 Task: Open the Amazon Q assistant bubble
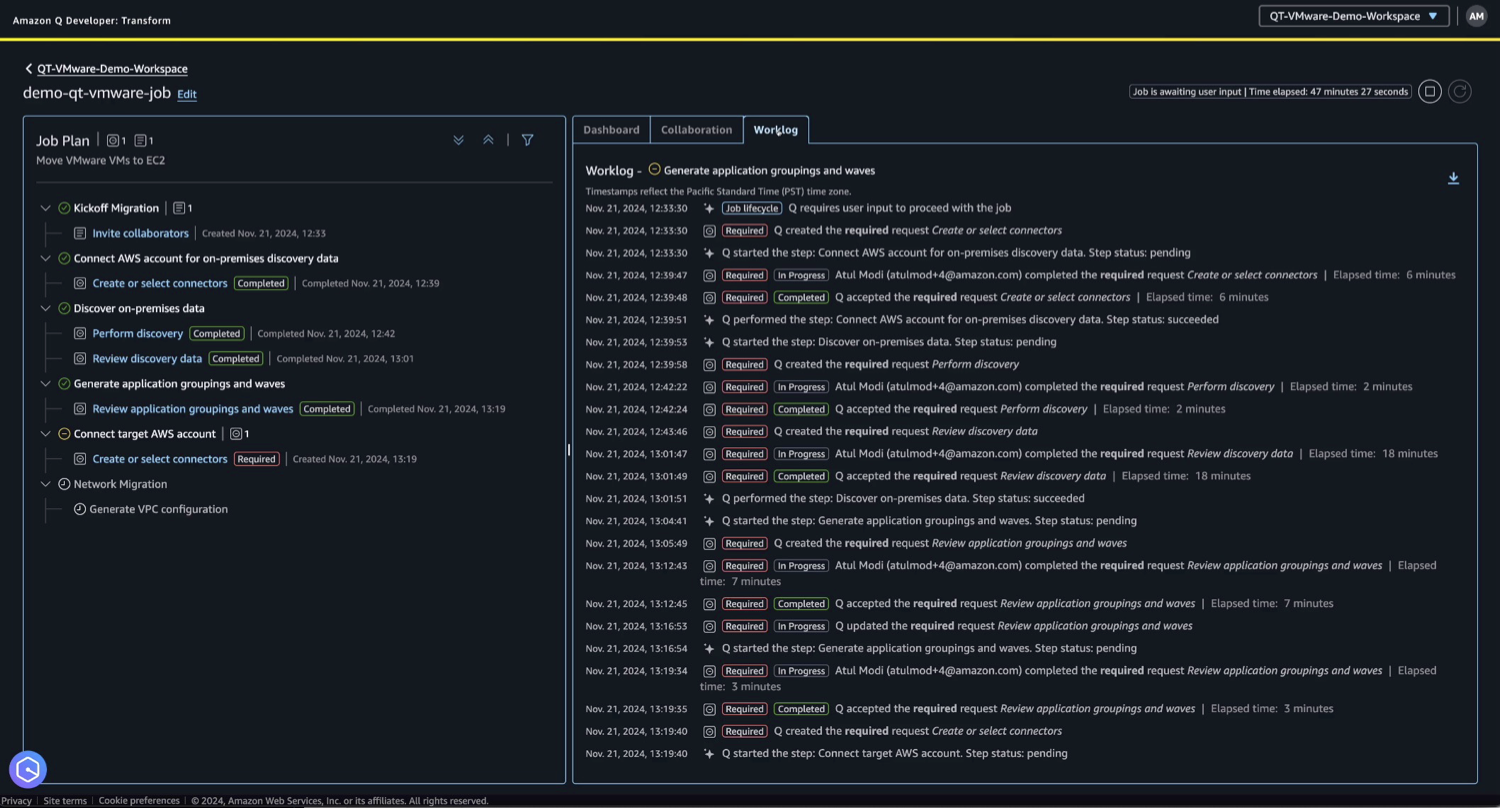coord(27,769)
